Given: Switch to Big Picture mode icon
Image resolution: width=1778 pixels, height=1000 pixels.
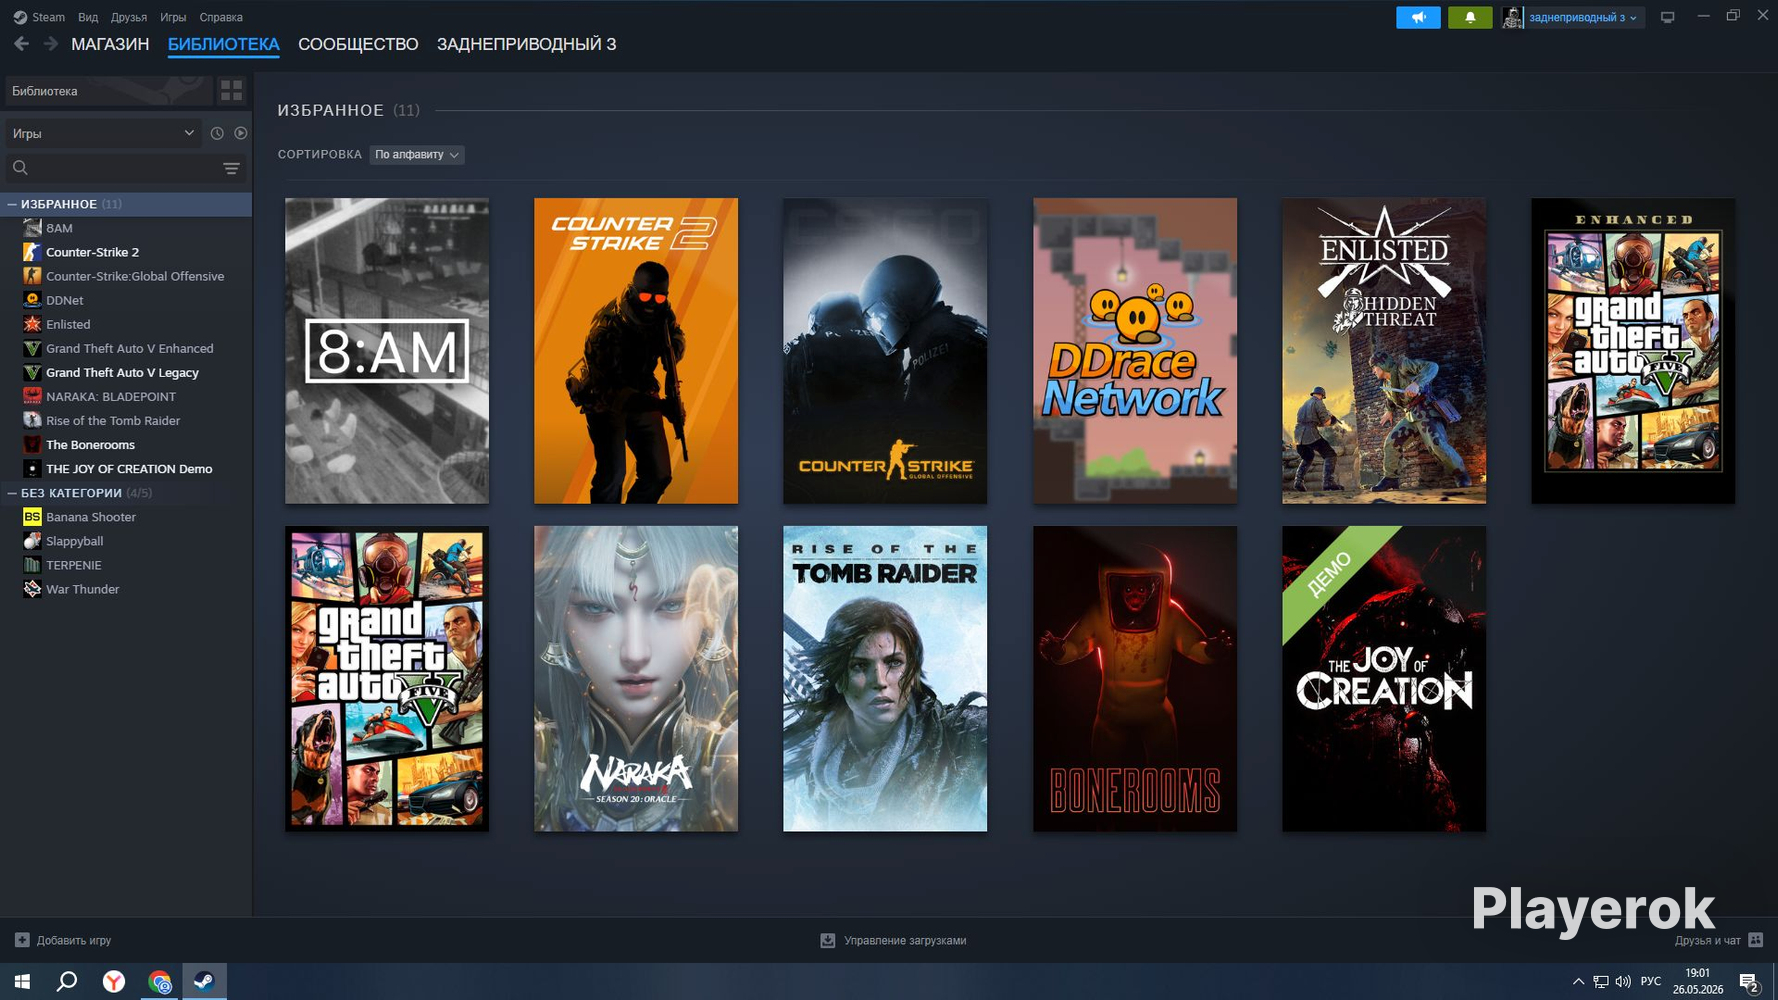Looking at the screenshot, I should tap(1667, 17).
